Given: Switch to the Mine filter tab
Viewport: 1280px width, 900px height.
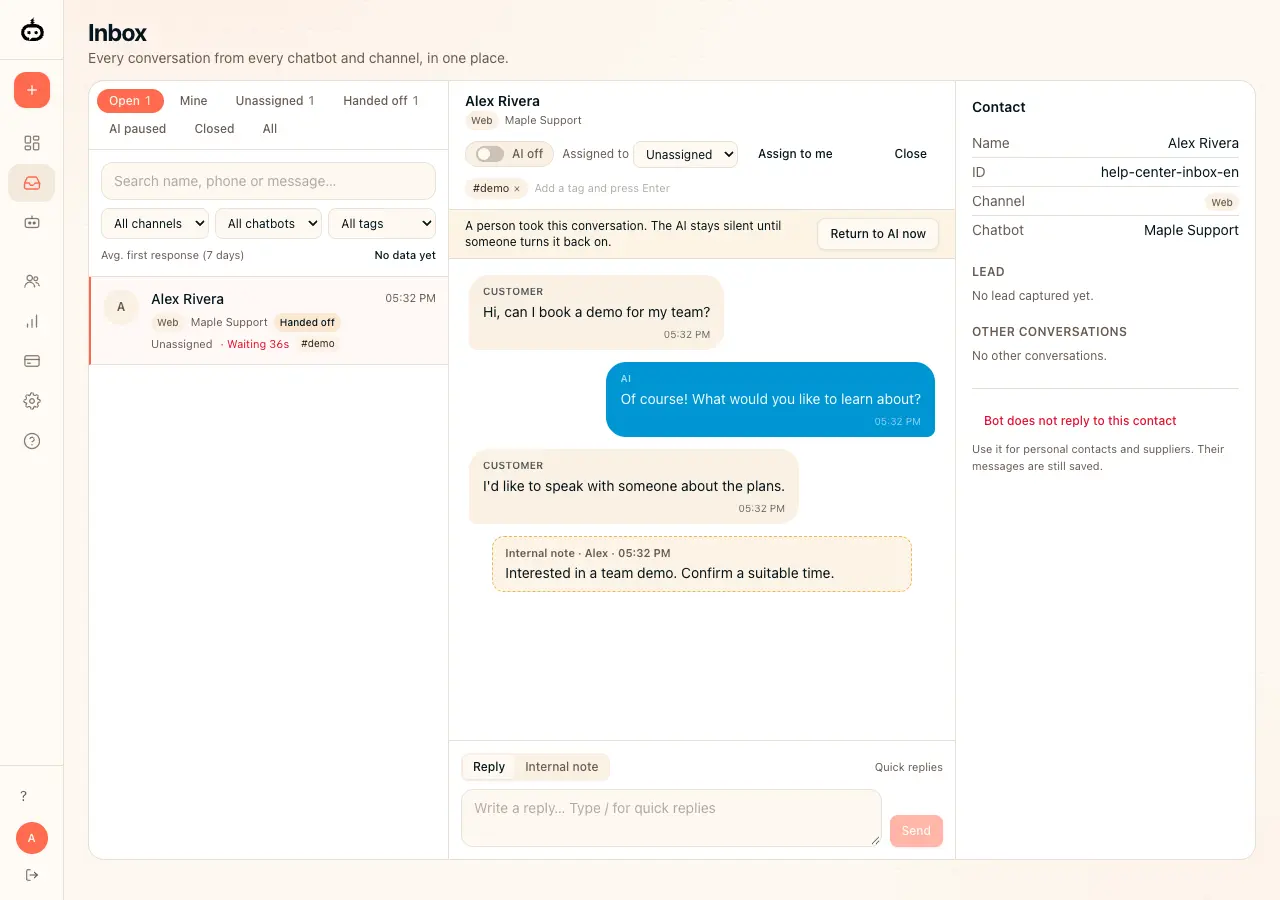Looking at the screenshot, I should pyautogui.click(x=194, y=101).
